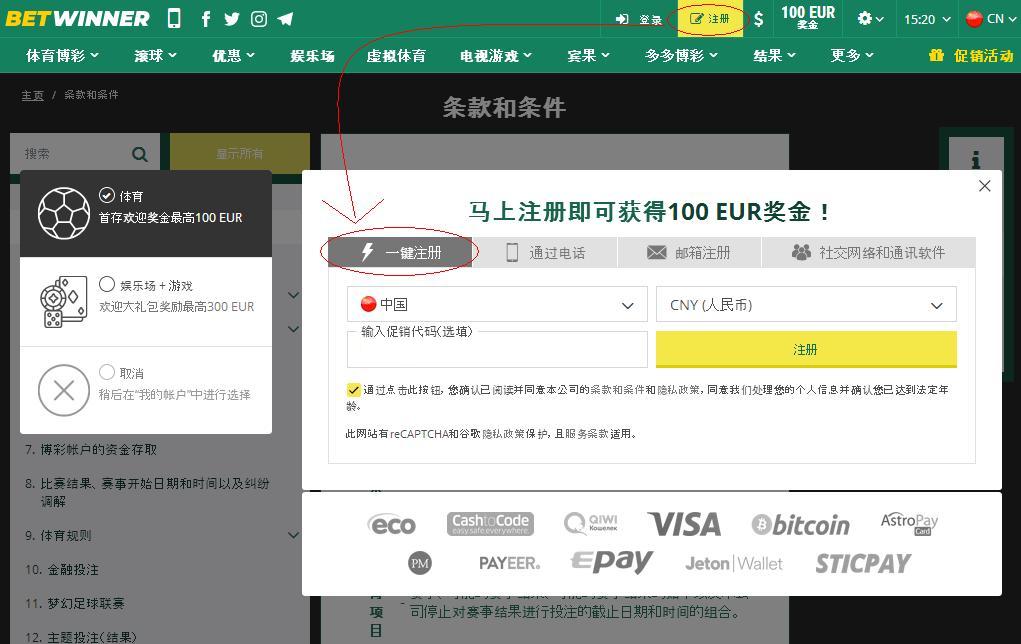Click the 显示所有 show all button
Image resolution: width=1021 pixels, height=644 pixels.
pyautogui.click(x=240, y=154)
